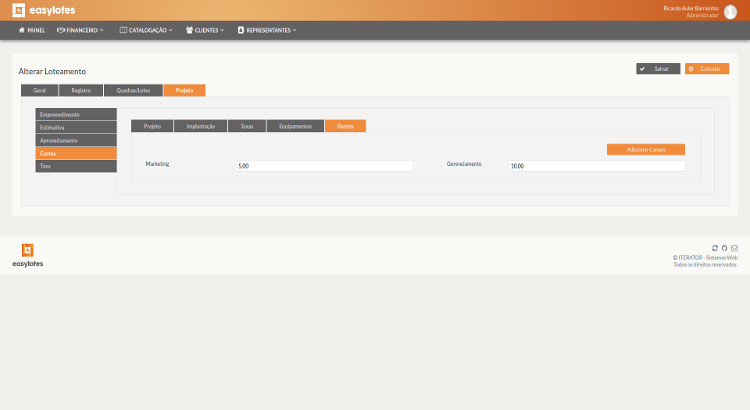Viewport: 750px width, 410px height.
Task: Open Estimativa in side menu
Action: [76, 127]
